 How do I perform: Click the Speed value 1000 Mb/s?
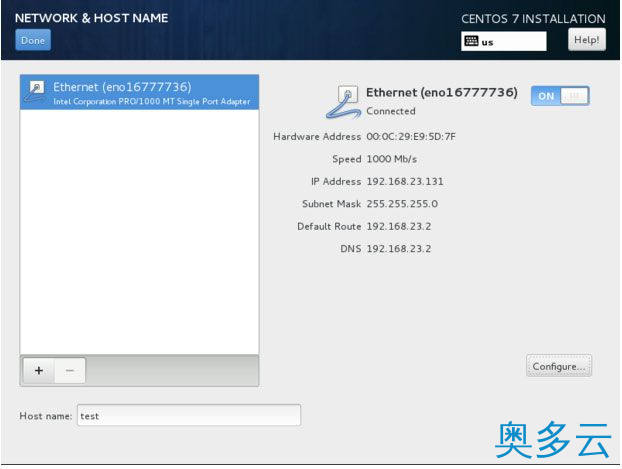pyautogui.click(x=392, y=159)
